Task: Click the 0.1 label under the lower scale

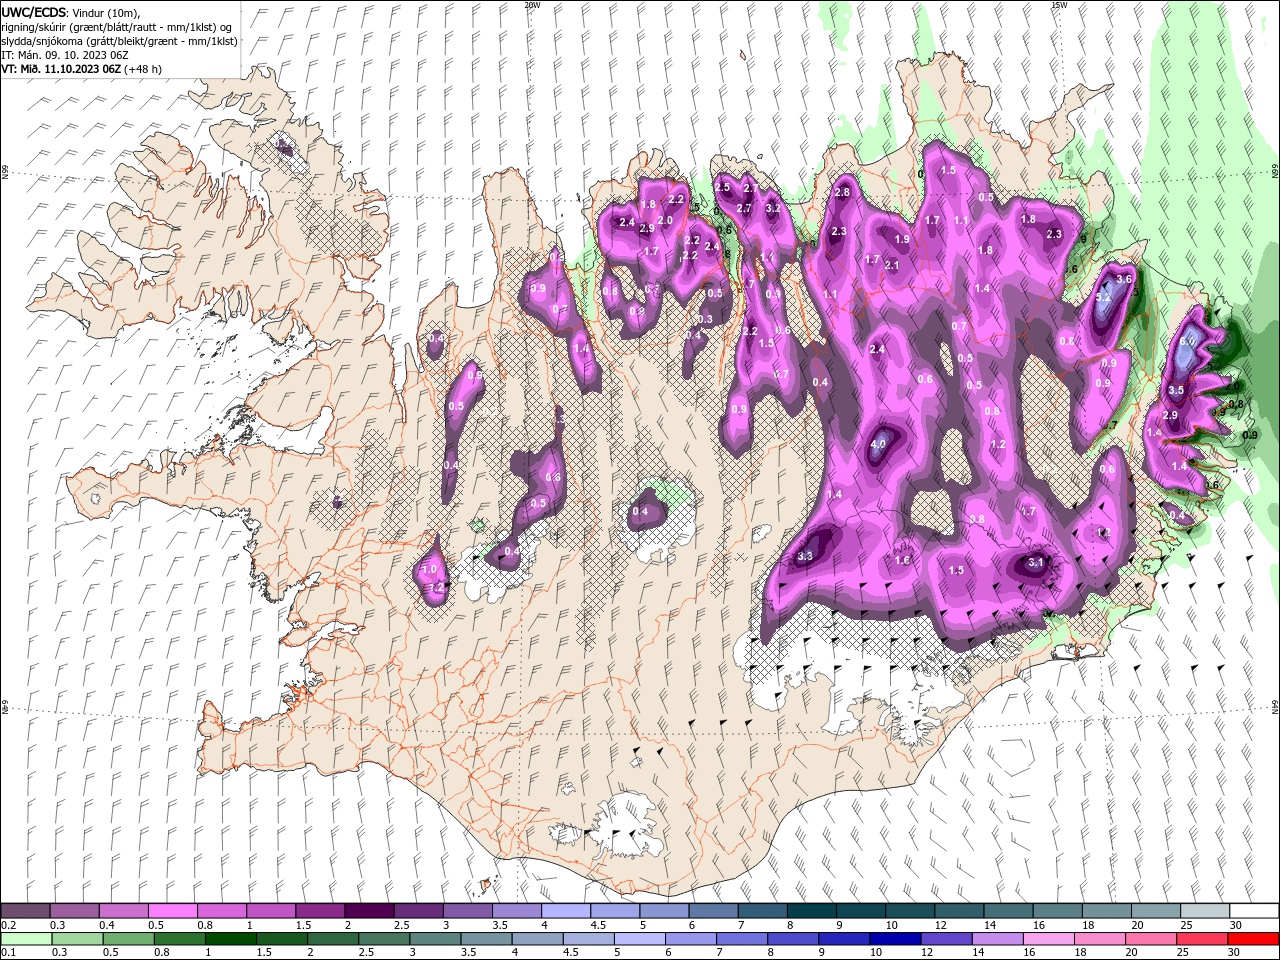Action: [7, 953]
